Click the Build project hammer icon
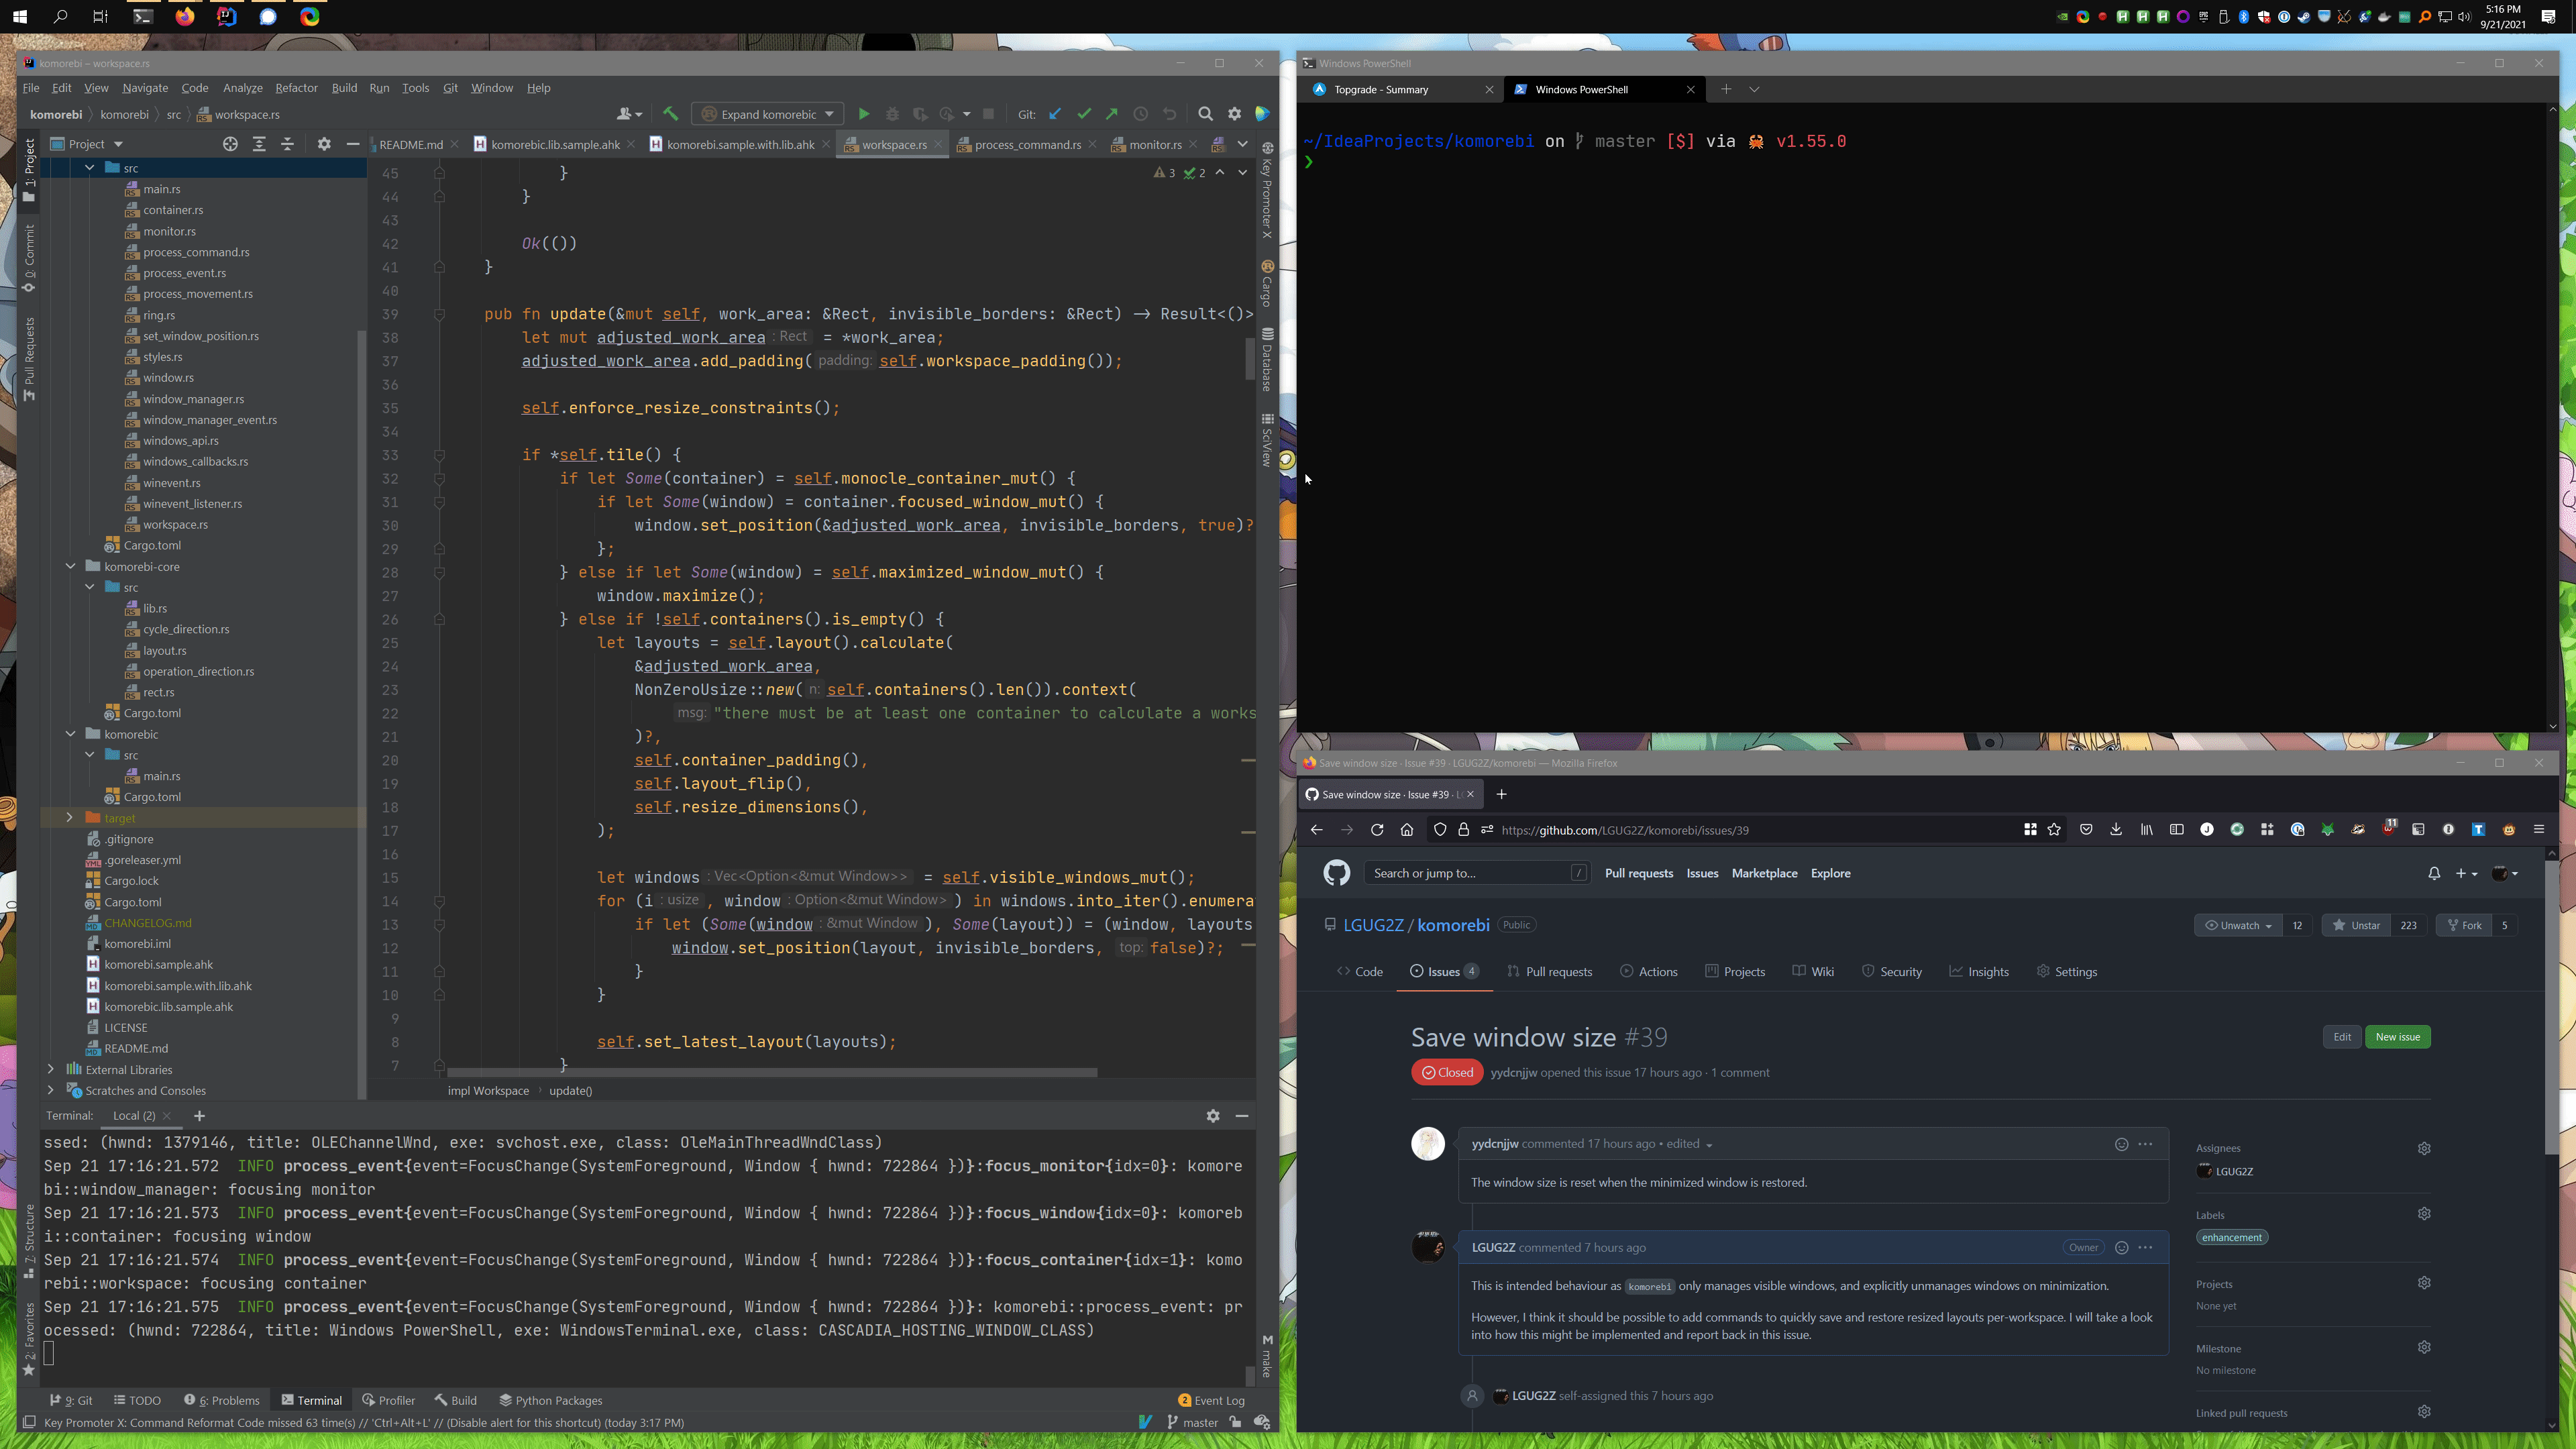 [670, 114]
